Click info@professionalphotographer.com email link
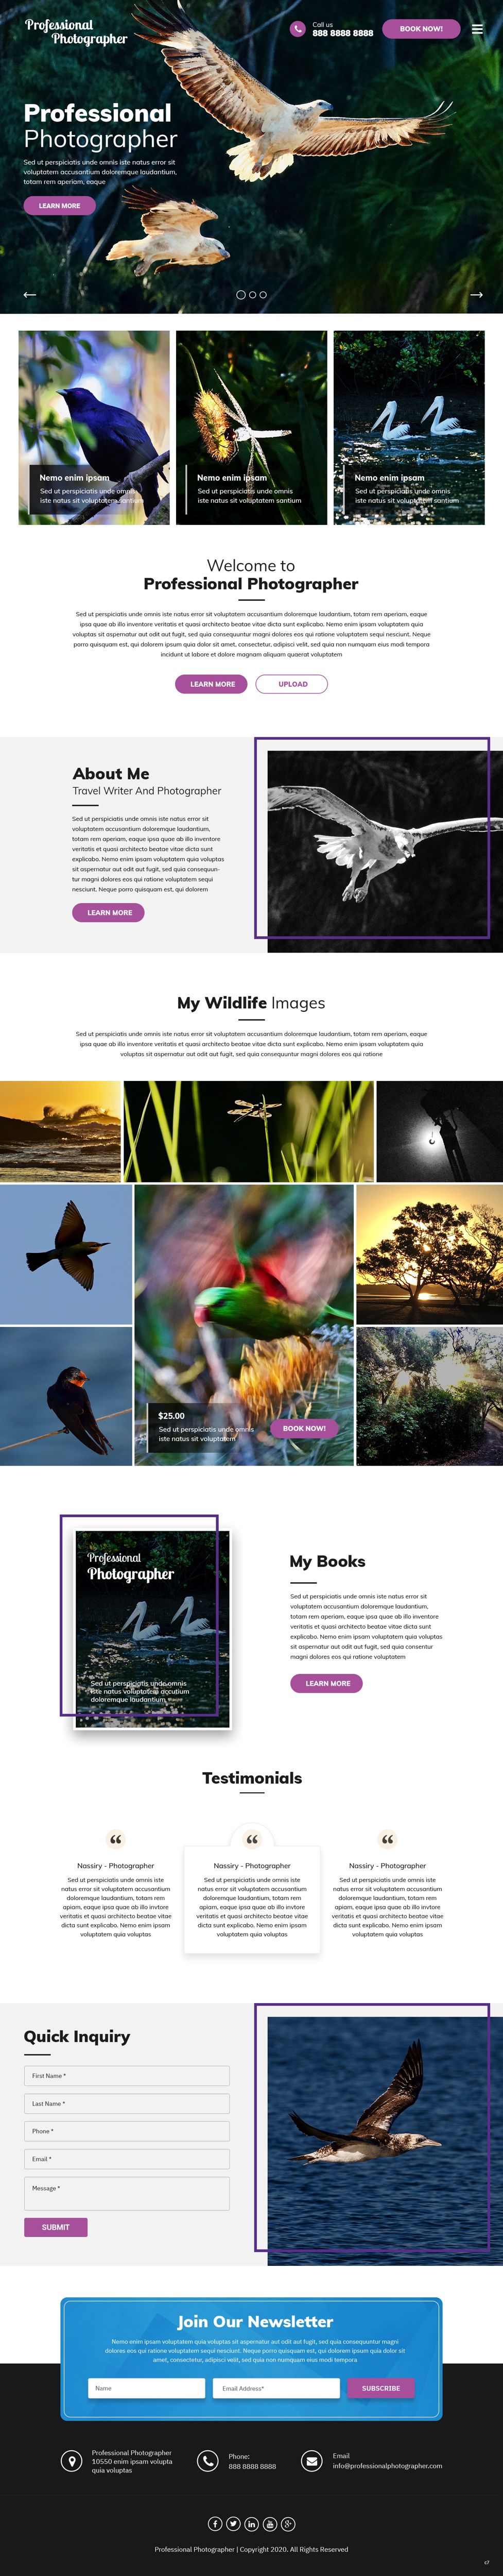 [388, 2466]
